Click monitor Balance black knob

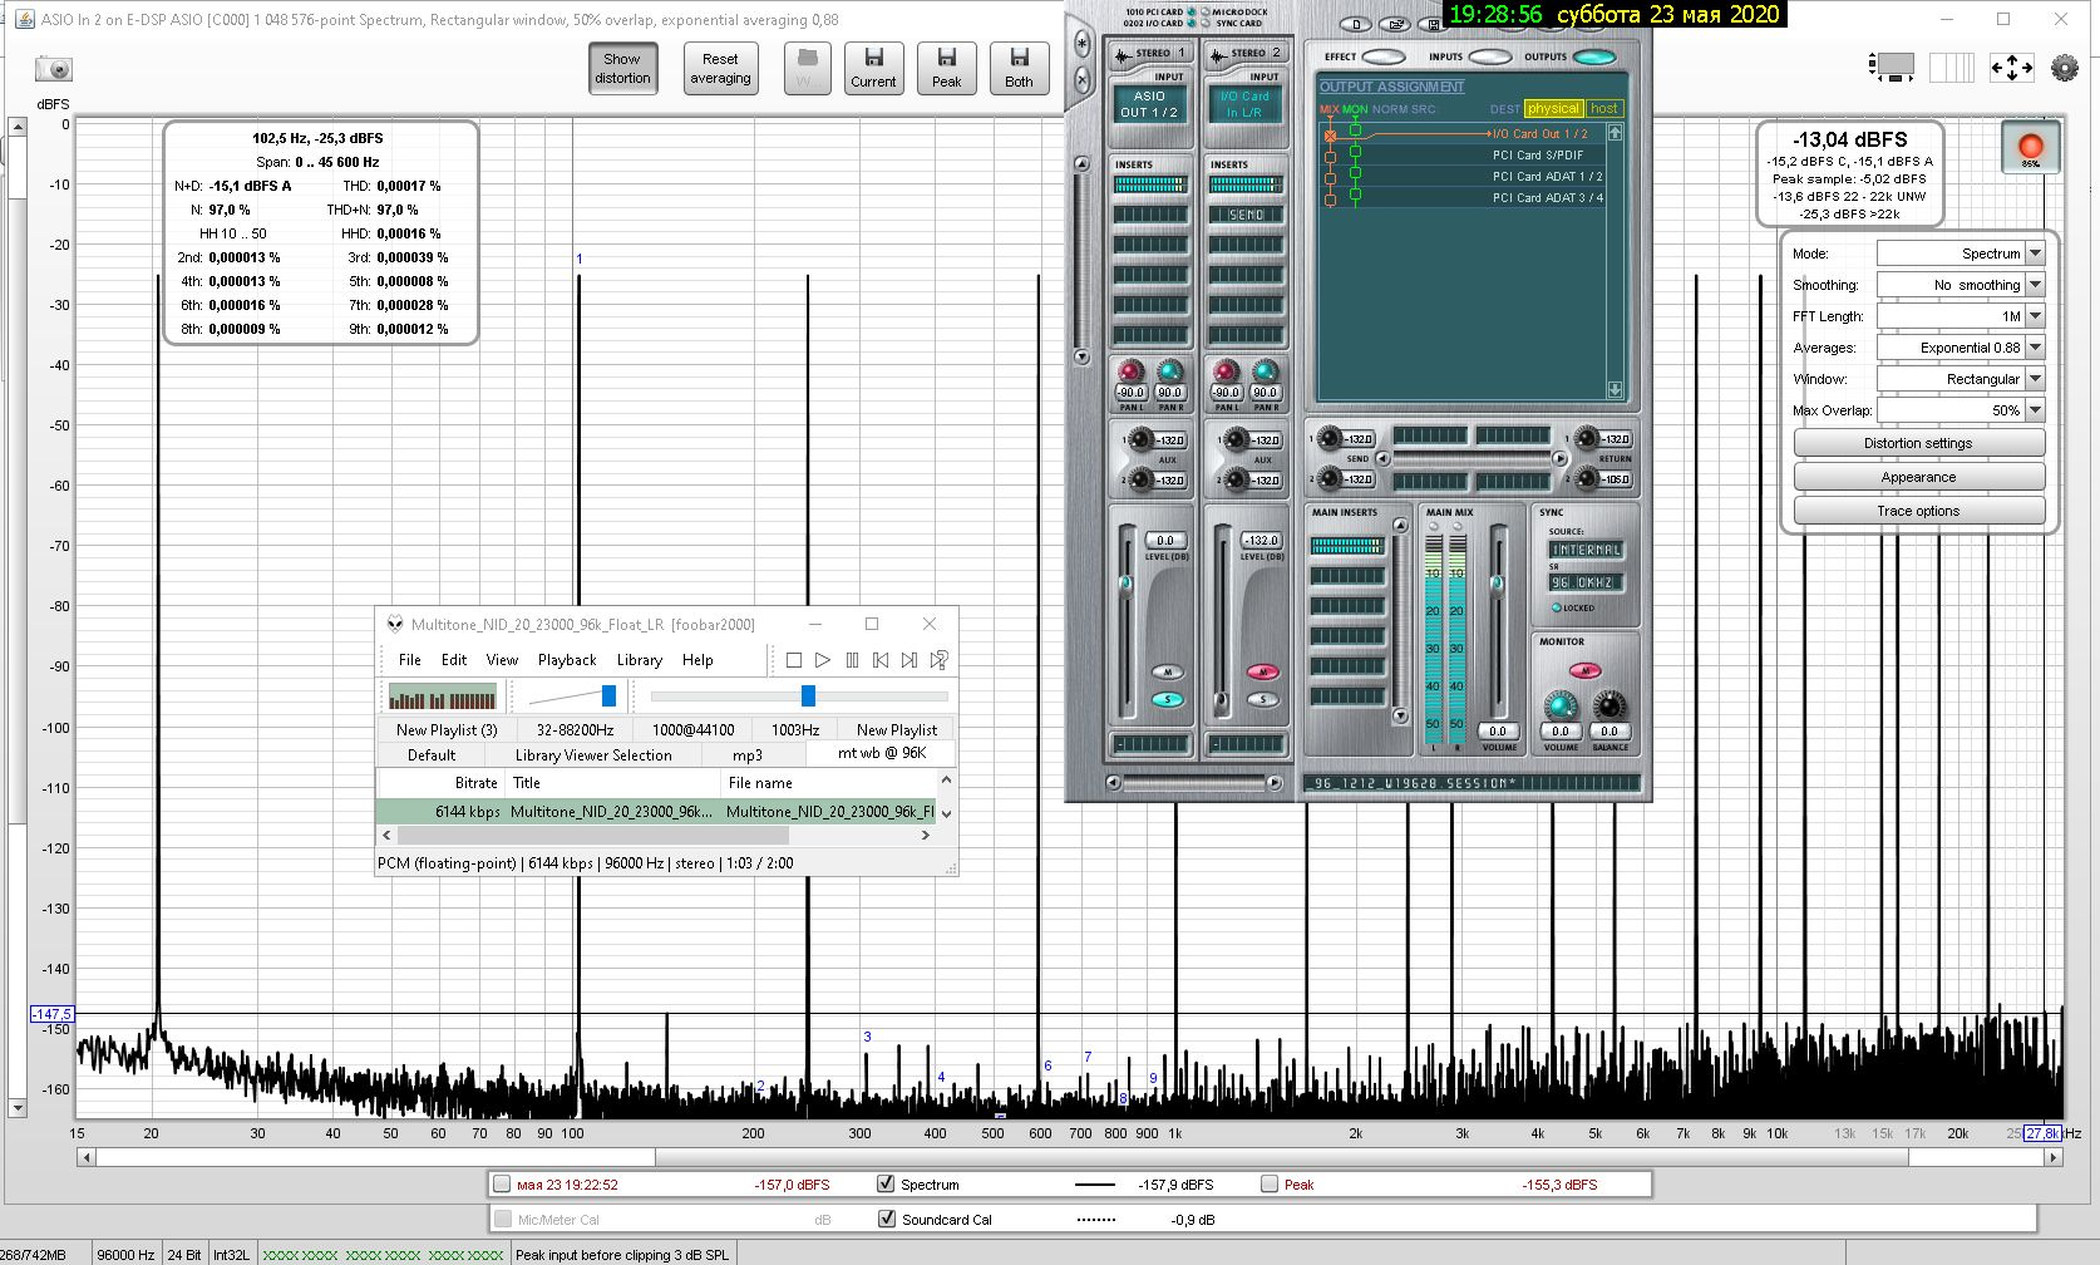(x=1608, y=706)
